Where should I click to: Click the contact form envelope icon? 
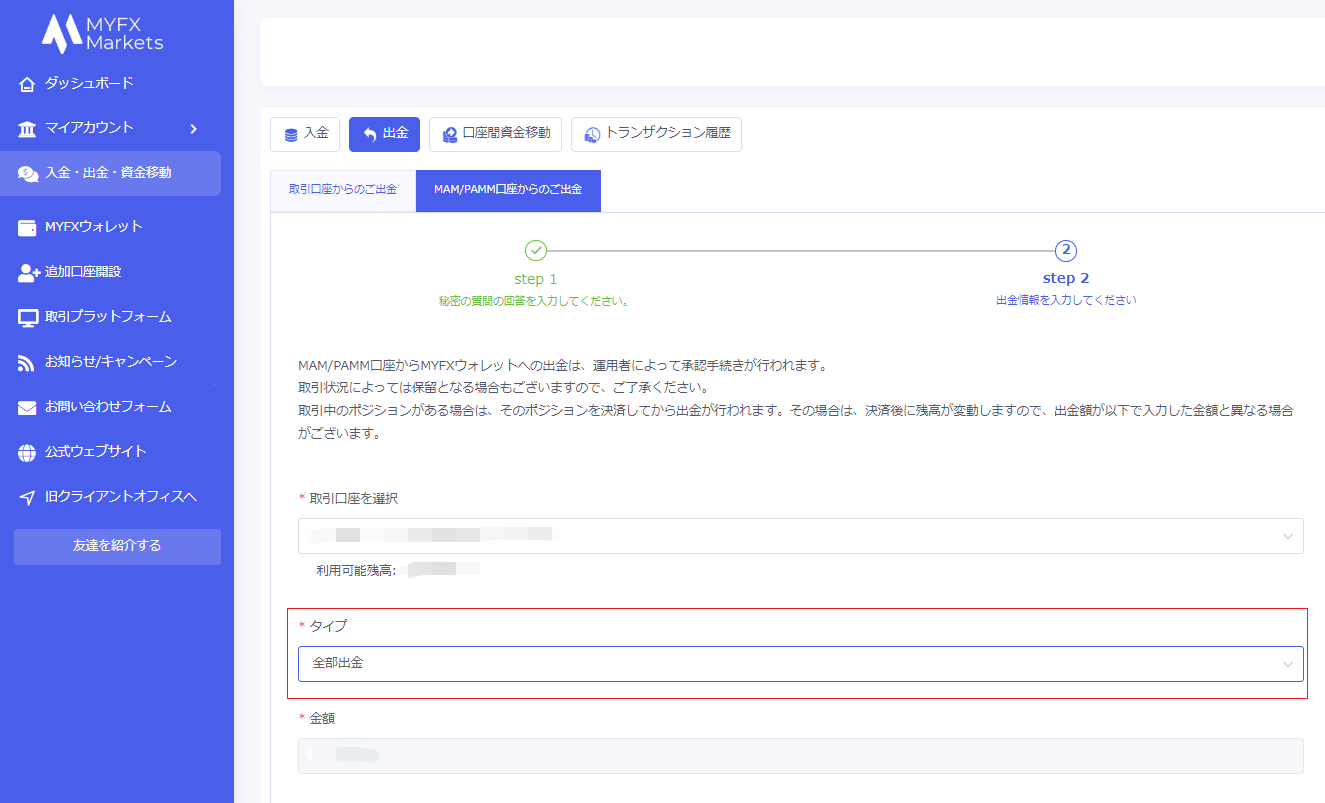(x=27, y=408)
